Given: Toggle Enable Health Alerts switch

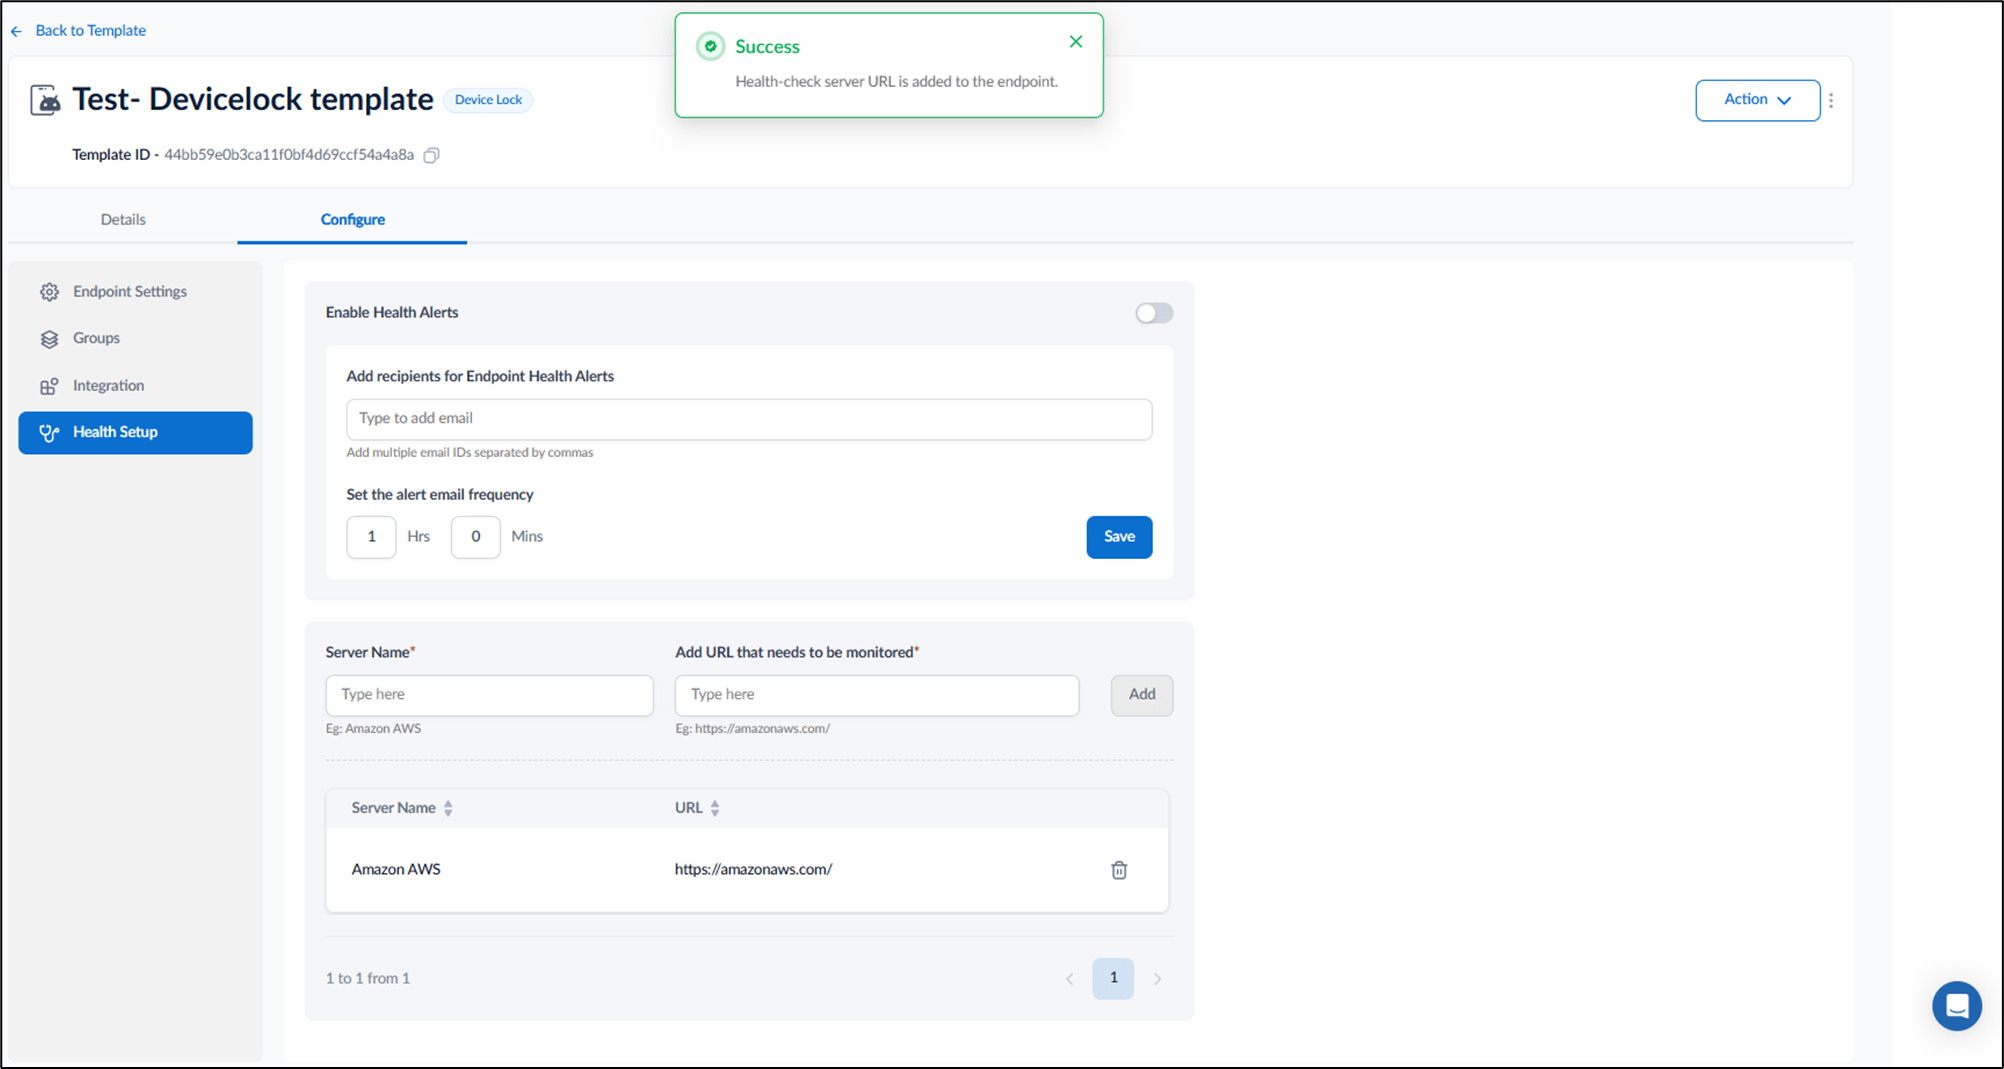Looking at the screenshot, I should coord(1154,313).
